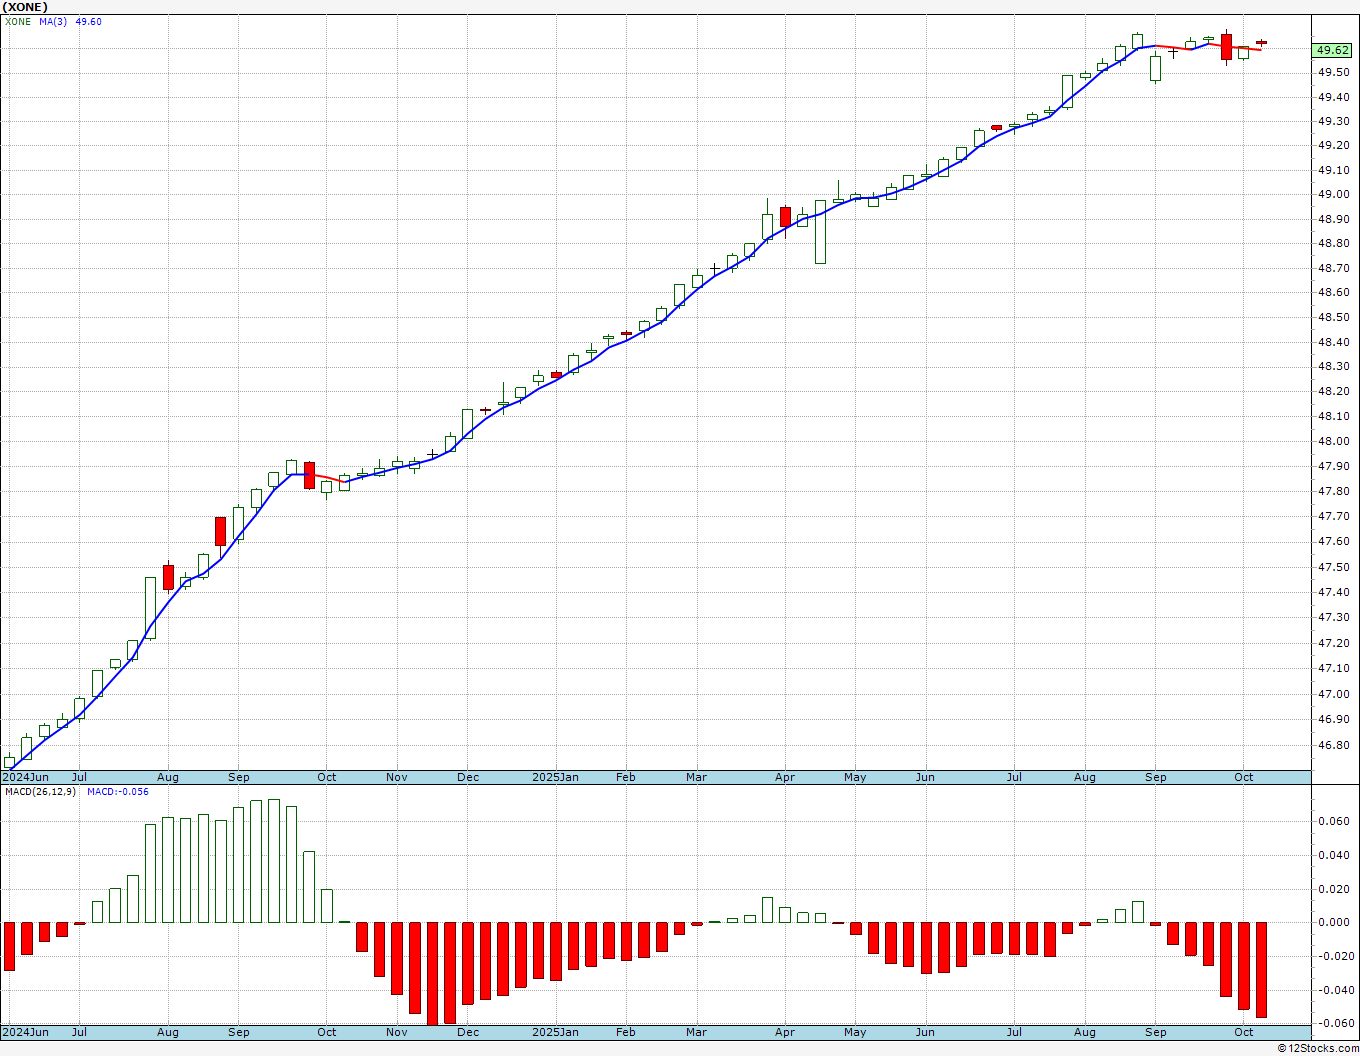Click the MACD(26,12,9) indicator label

(x=40, y=792)
